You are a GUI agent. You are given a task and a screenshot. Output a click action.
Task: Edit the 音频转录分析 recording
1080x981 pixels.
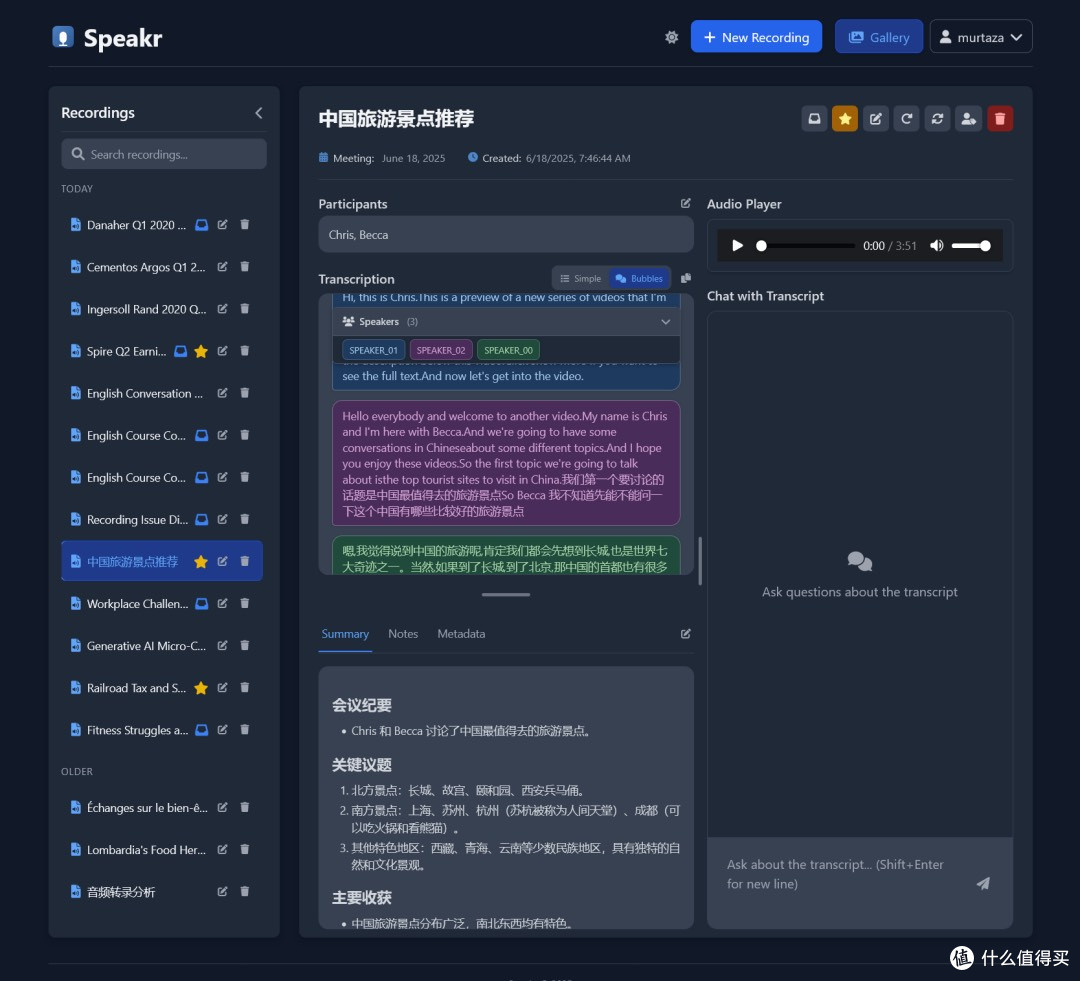coord(222,891)
